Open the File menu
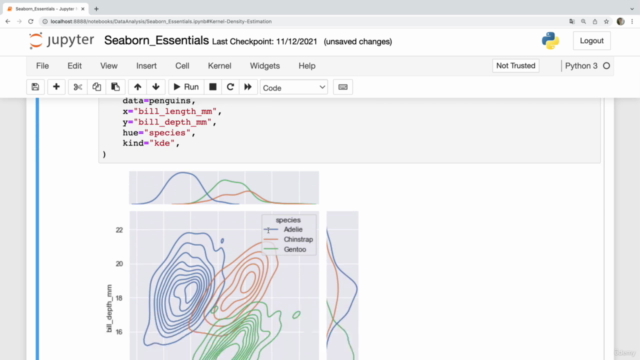 click(42, 66)
